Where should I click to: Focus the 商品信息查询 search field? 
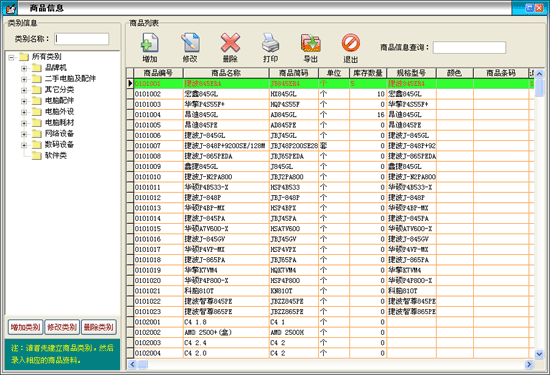coord(469,47)
